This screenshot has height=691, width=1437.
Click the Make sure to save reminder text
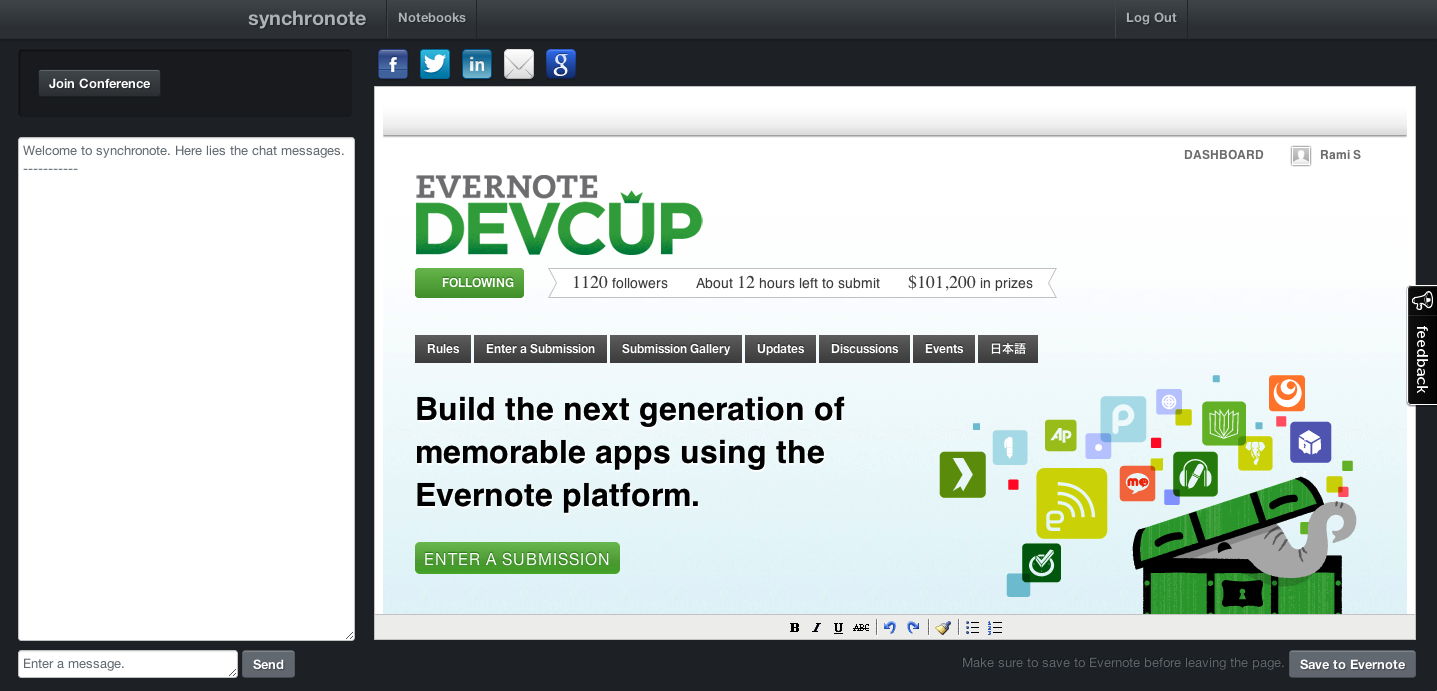click(x=1123, y=663)
